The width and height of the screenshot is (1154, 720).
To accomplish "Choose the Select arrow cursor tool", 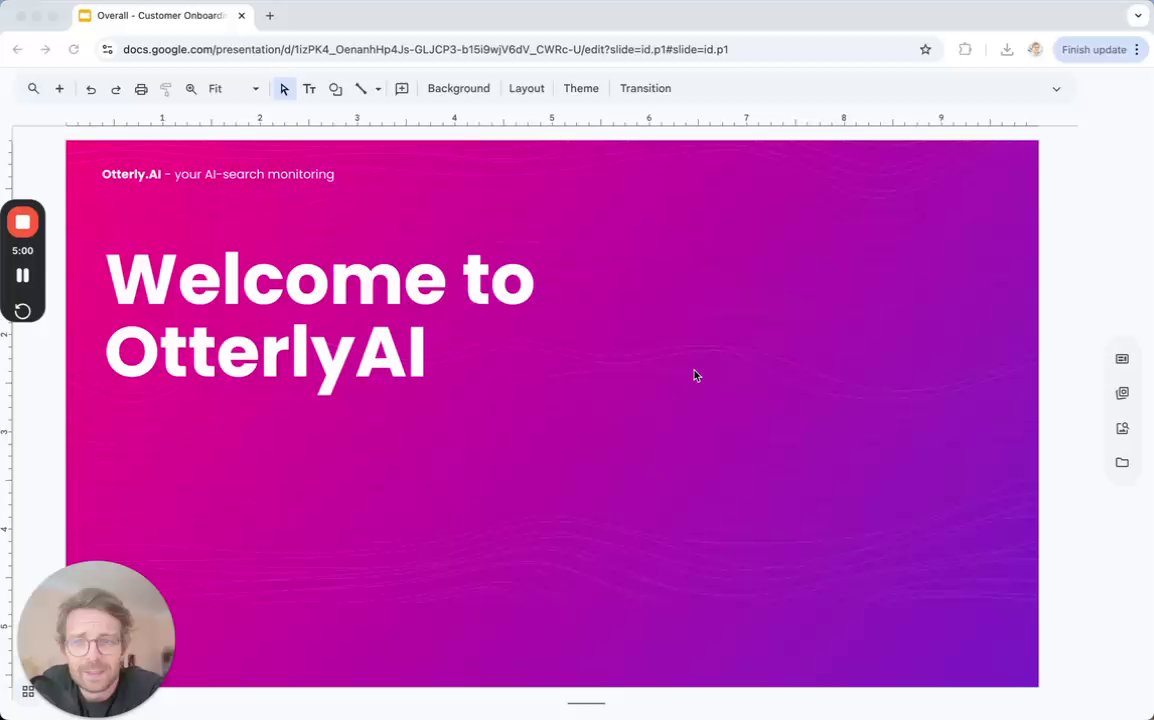I will pos(284,89).
